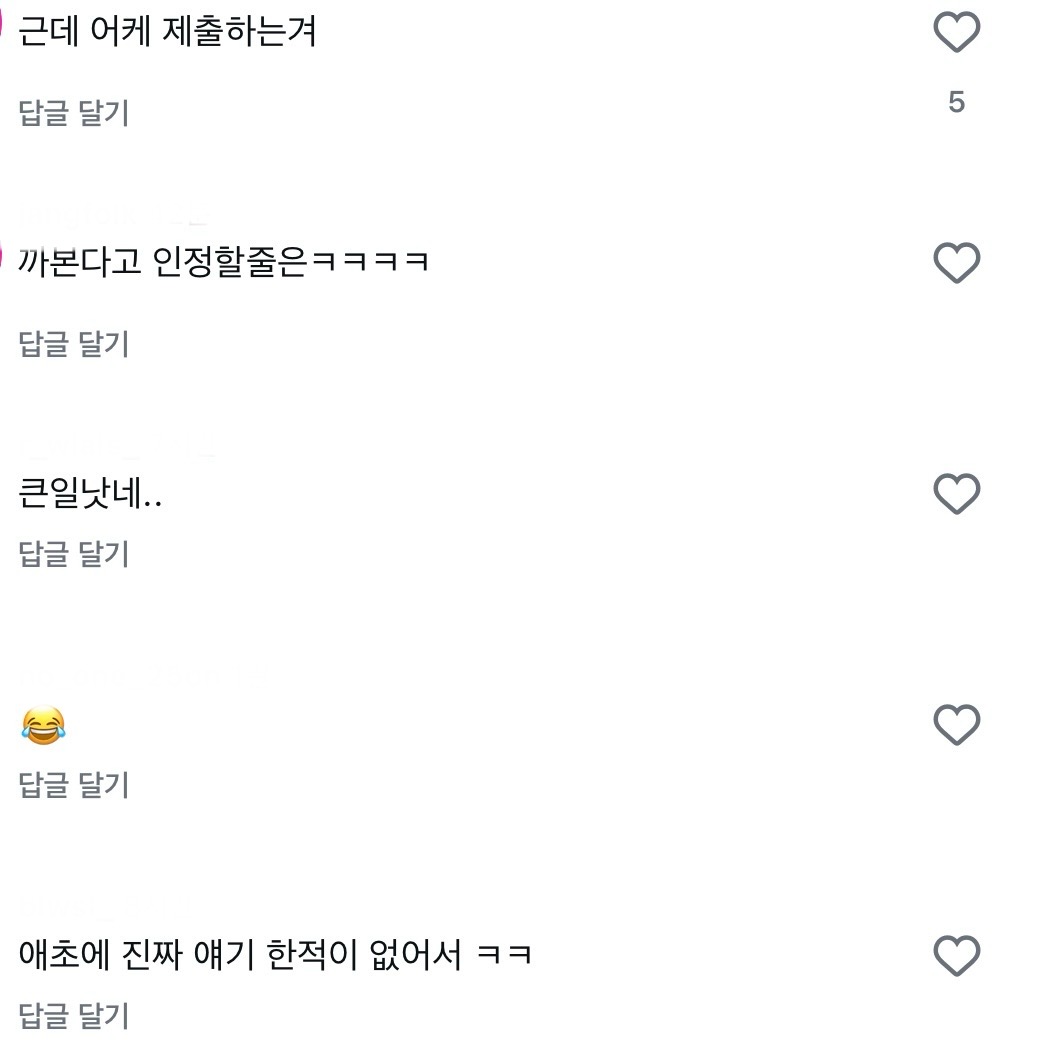Open 답글 달기 under '애초에 진짜 얘기' comment
The image size is (1040, 1048).
coord(74,1016)
